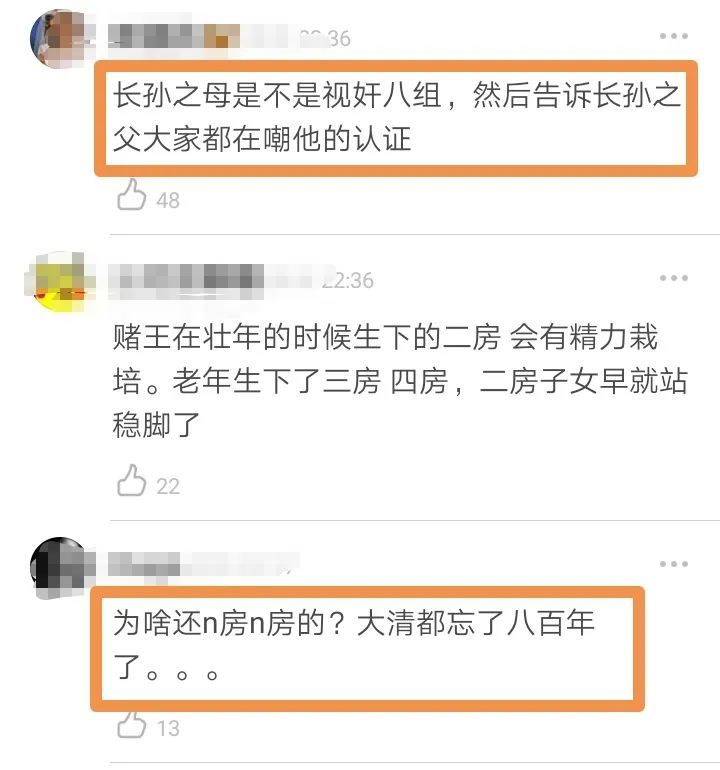Like the comment with 22 likes
720x770 pixels.
pyautogui.click(x=132, y=480)
